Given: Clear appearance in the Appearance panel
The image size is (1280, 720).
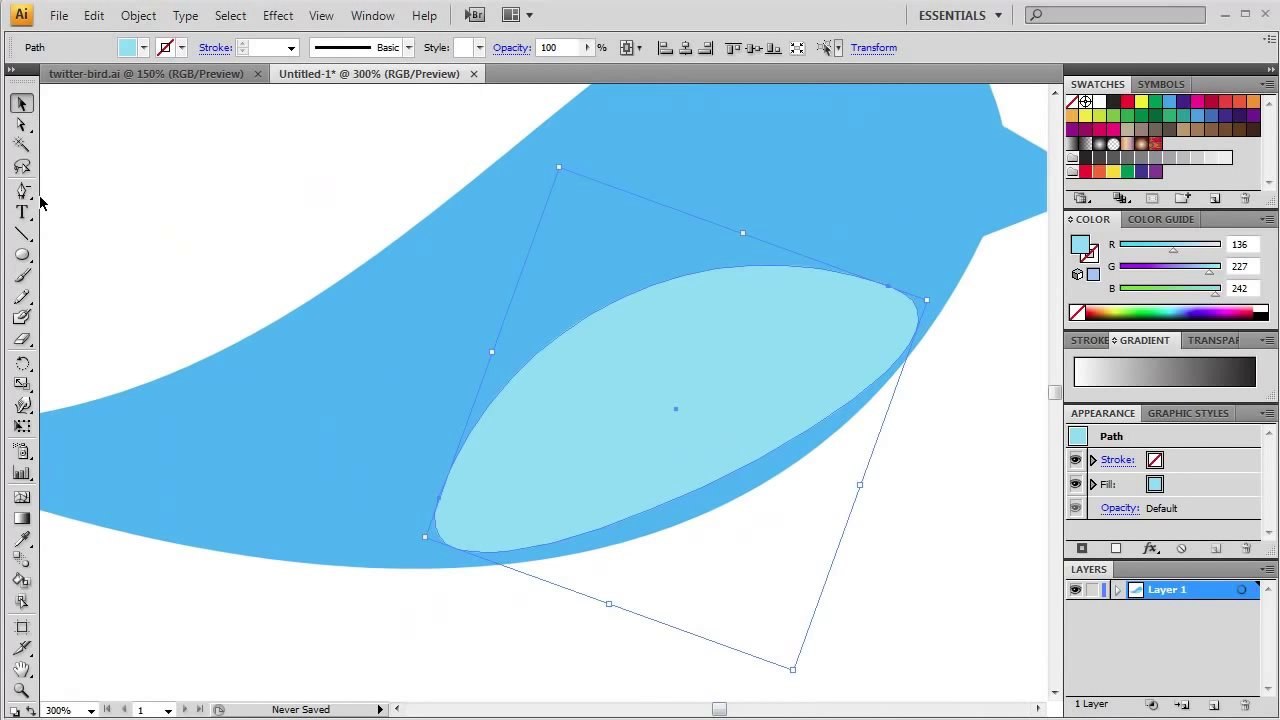Looking at the screenshot, I should pos(1182,549).
